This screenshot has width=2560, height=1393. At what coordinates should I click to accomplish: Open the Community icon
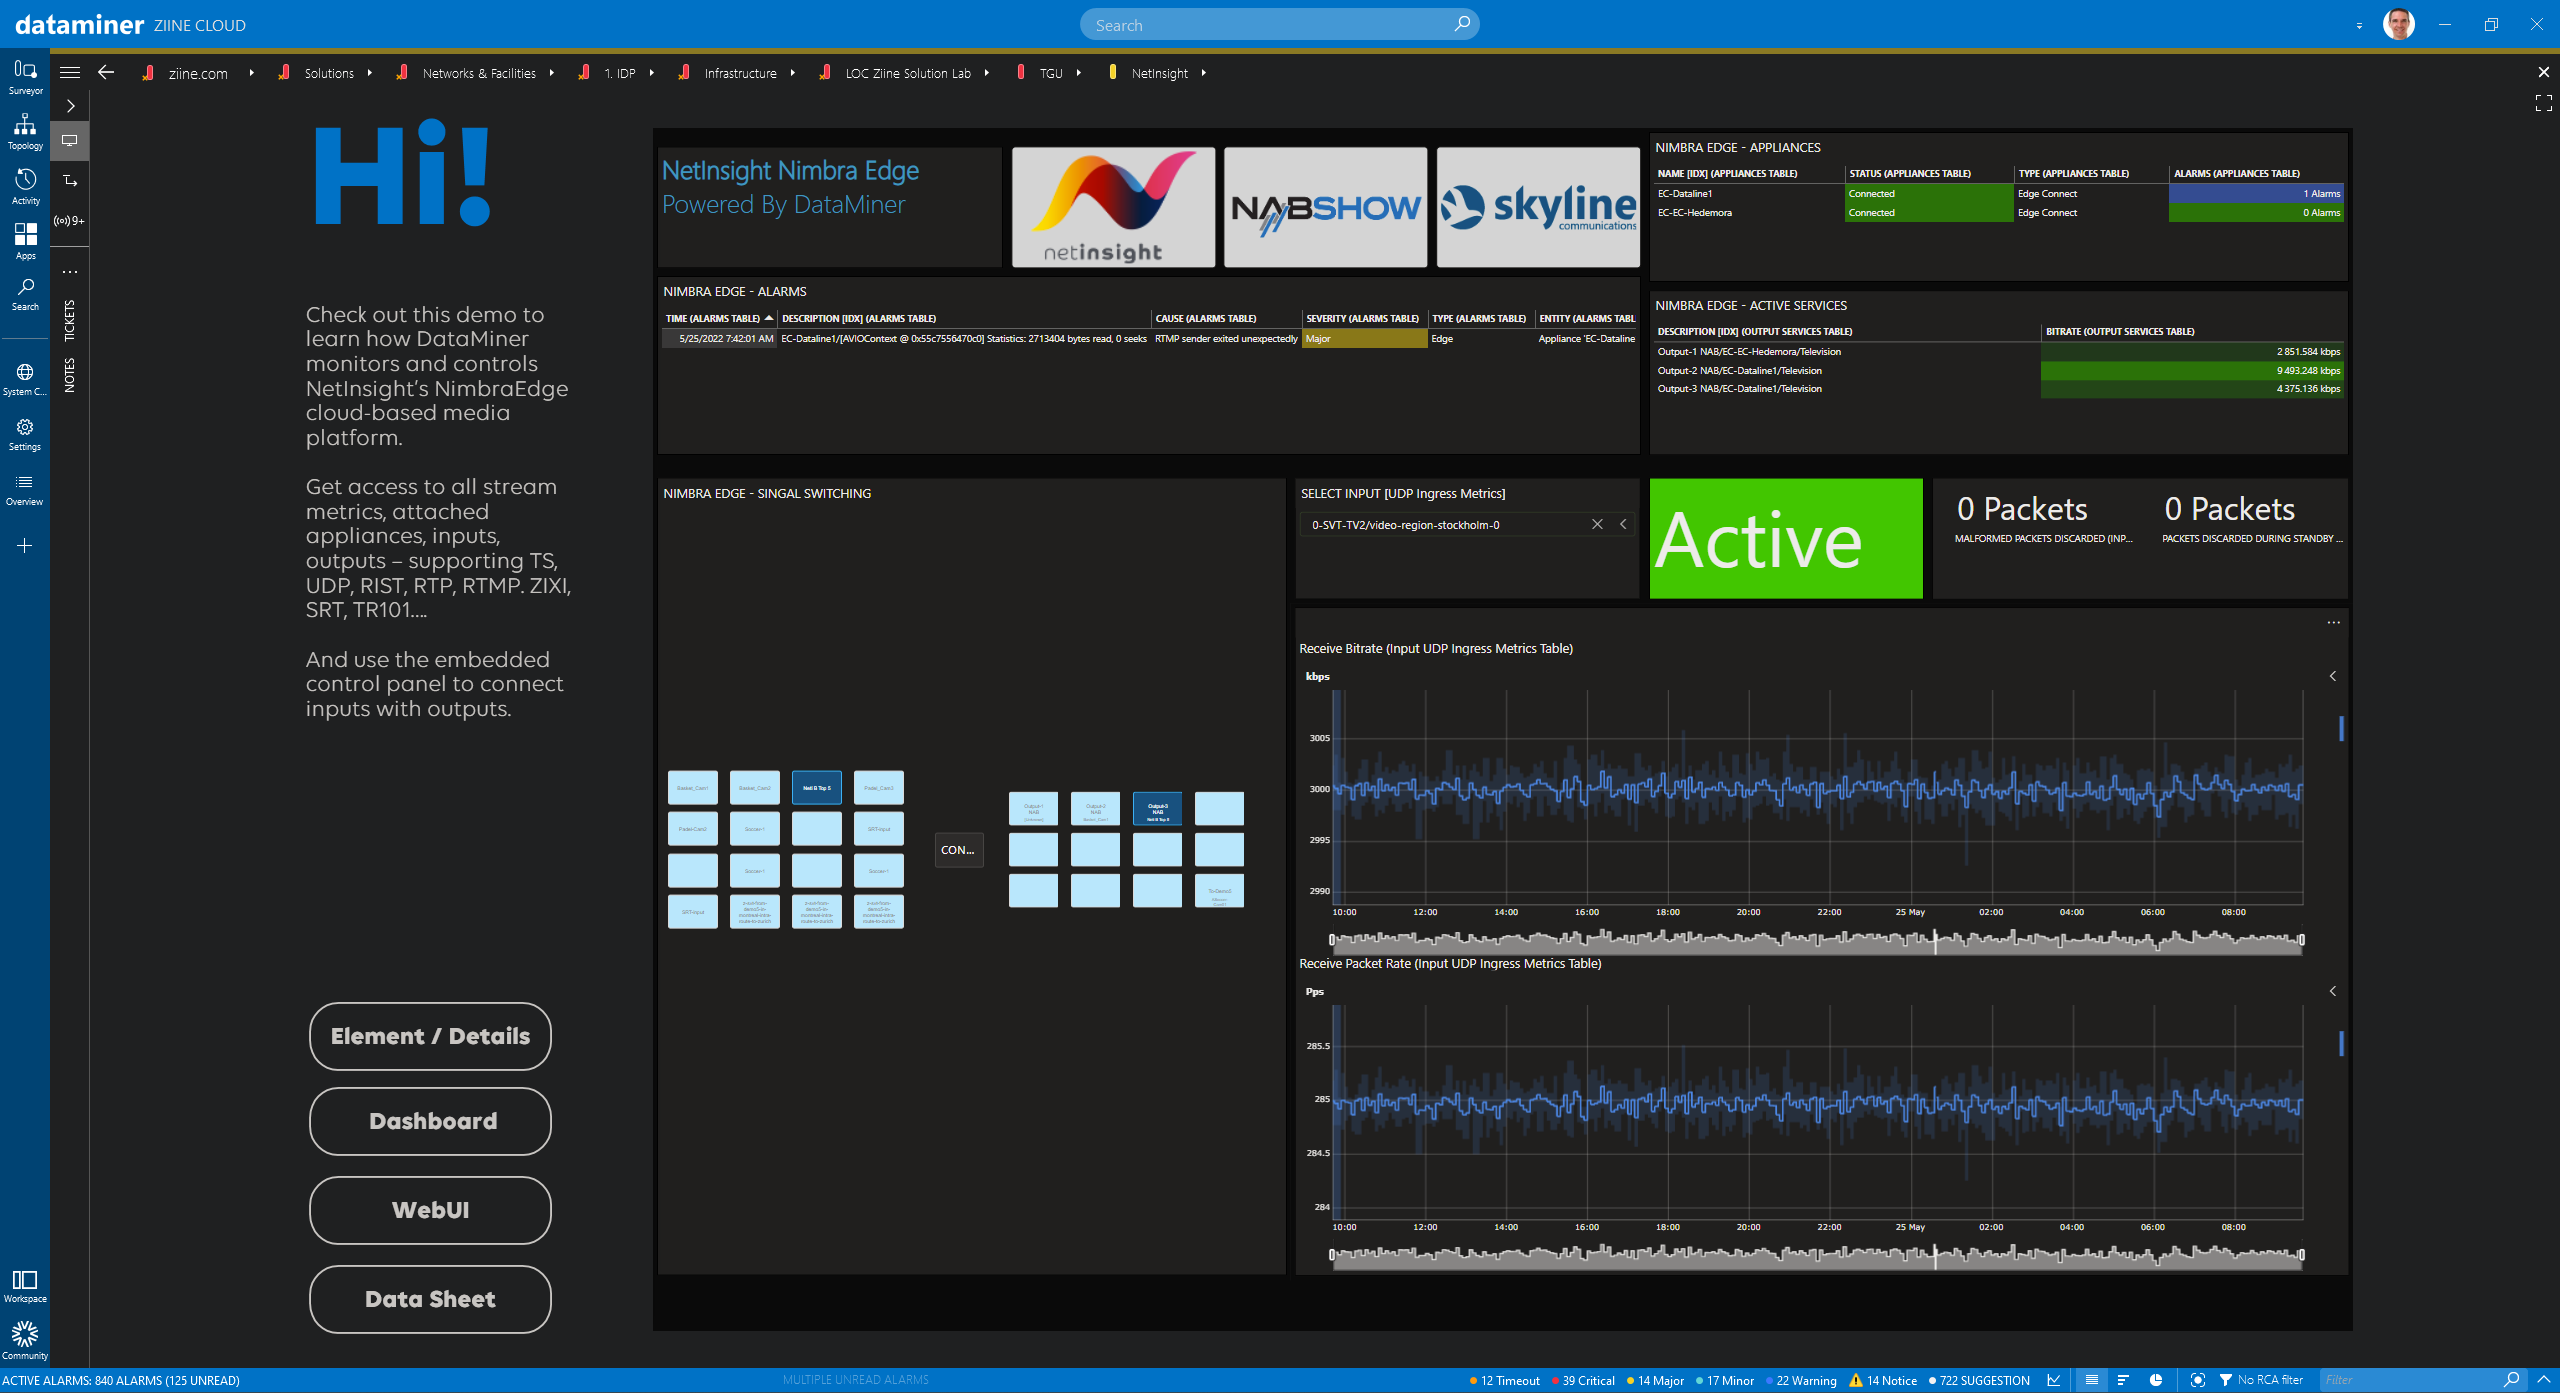[x=25, y=1340]
